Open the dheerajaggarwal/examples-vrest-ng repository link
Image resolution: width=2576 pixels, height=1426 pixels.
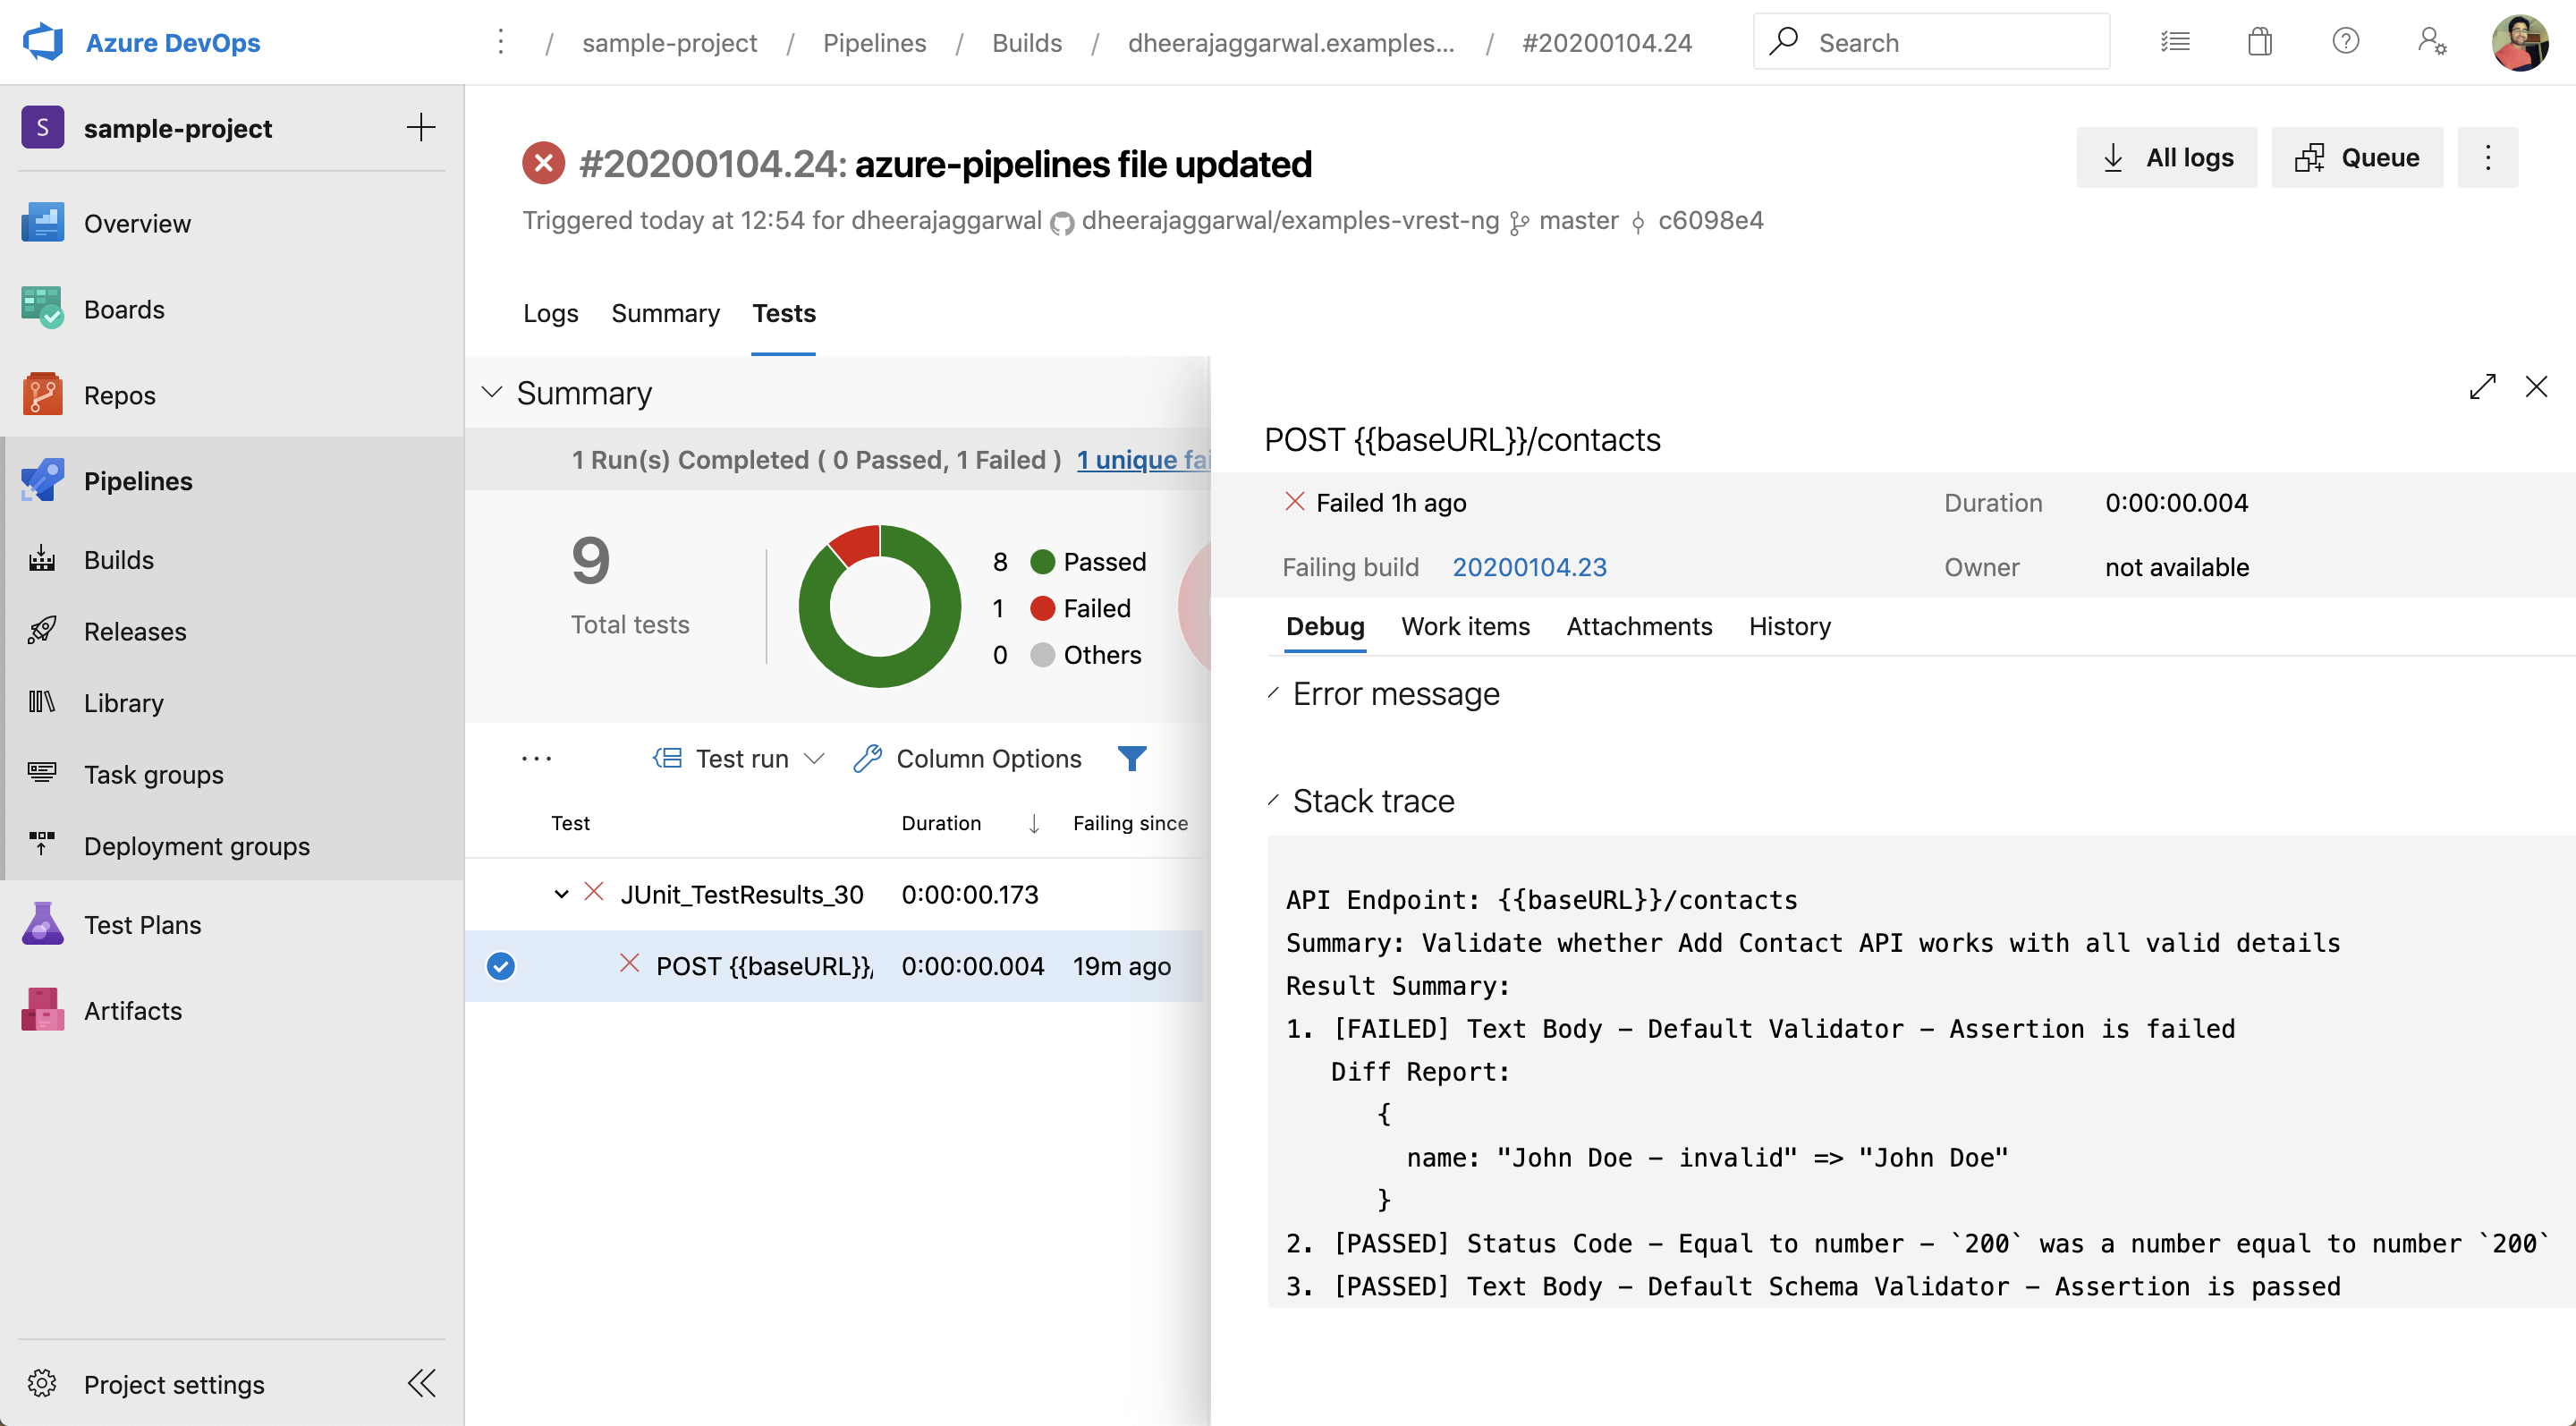1290,220
